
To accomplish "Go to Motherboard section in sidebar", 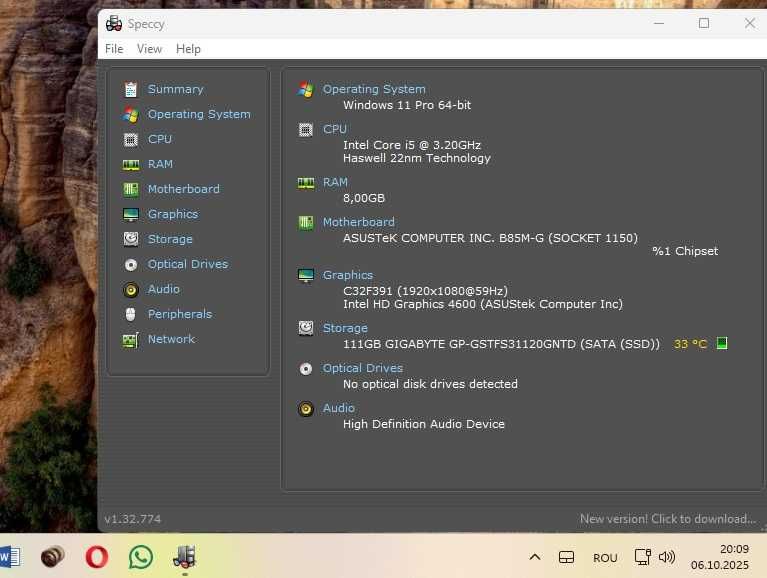I will [x=183, y=189].
